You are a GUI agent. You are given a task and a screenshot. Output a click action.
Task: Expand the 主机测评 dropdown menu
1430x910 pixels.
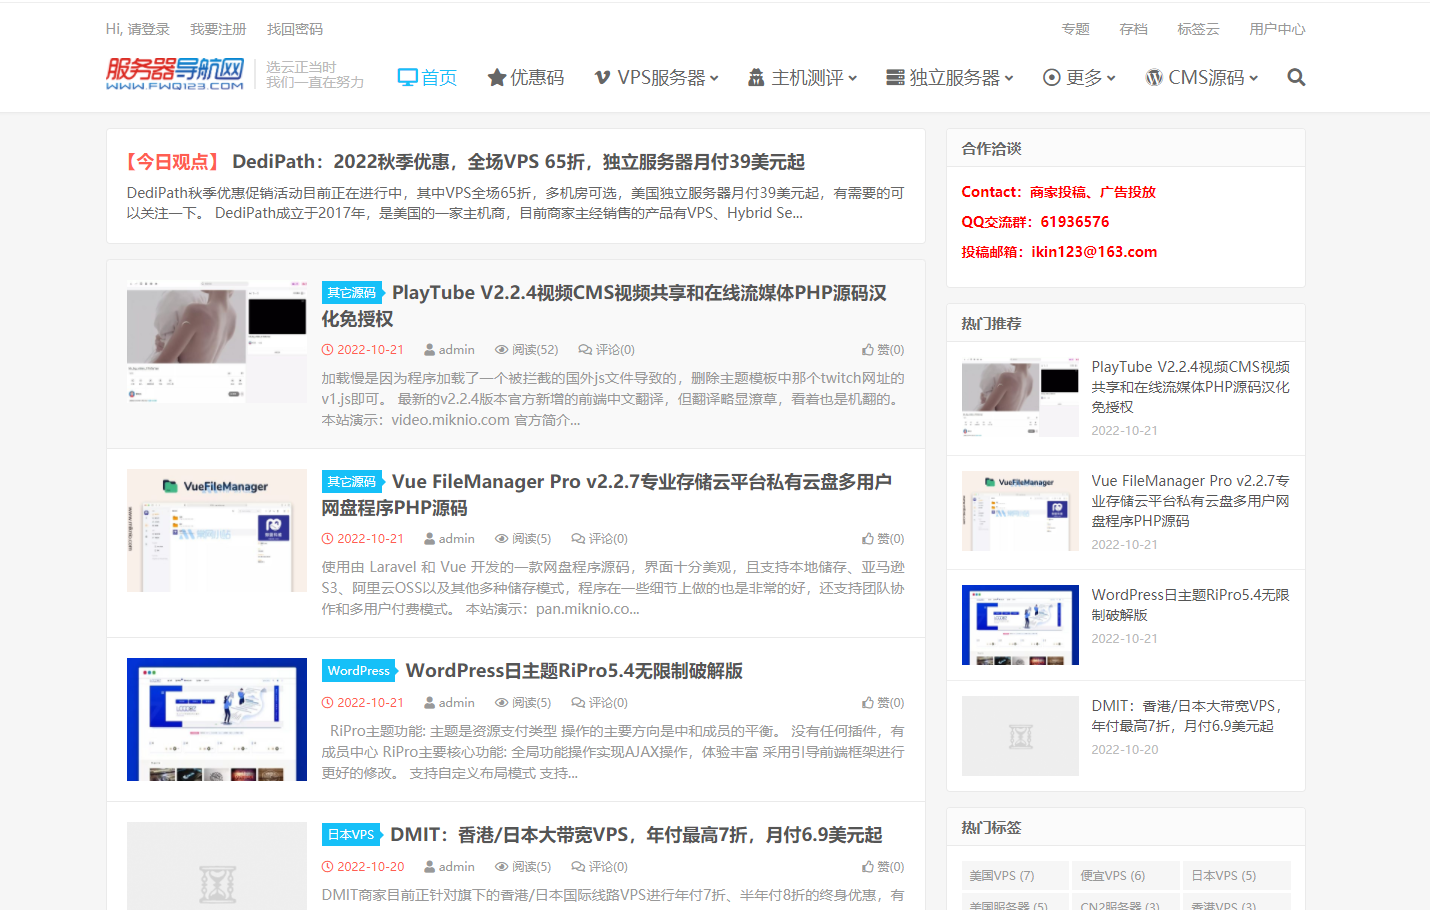coord(802,77)
